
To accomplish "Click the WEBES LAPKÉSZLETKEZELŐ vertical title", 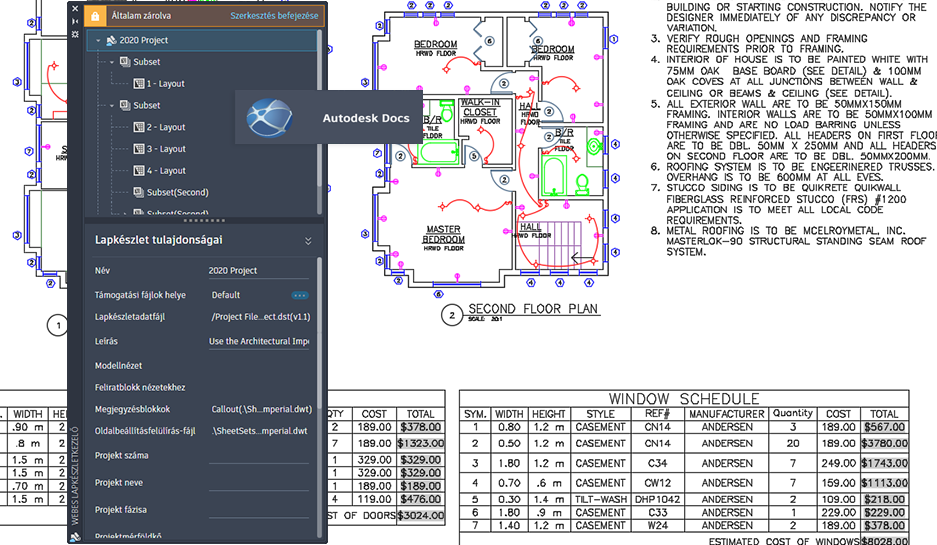I will tap(75, 475).
